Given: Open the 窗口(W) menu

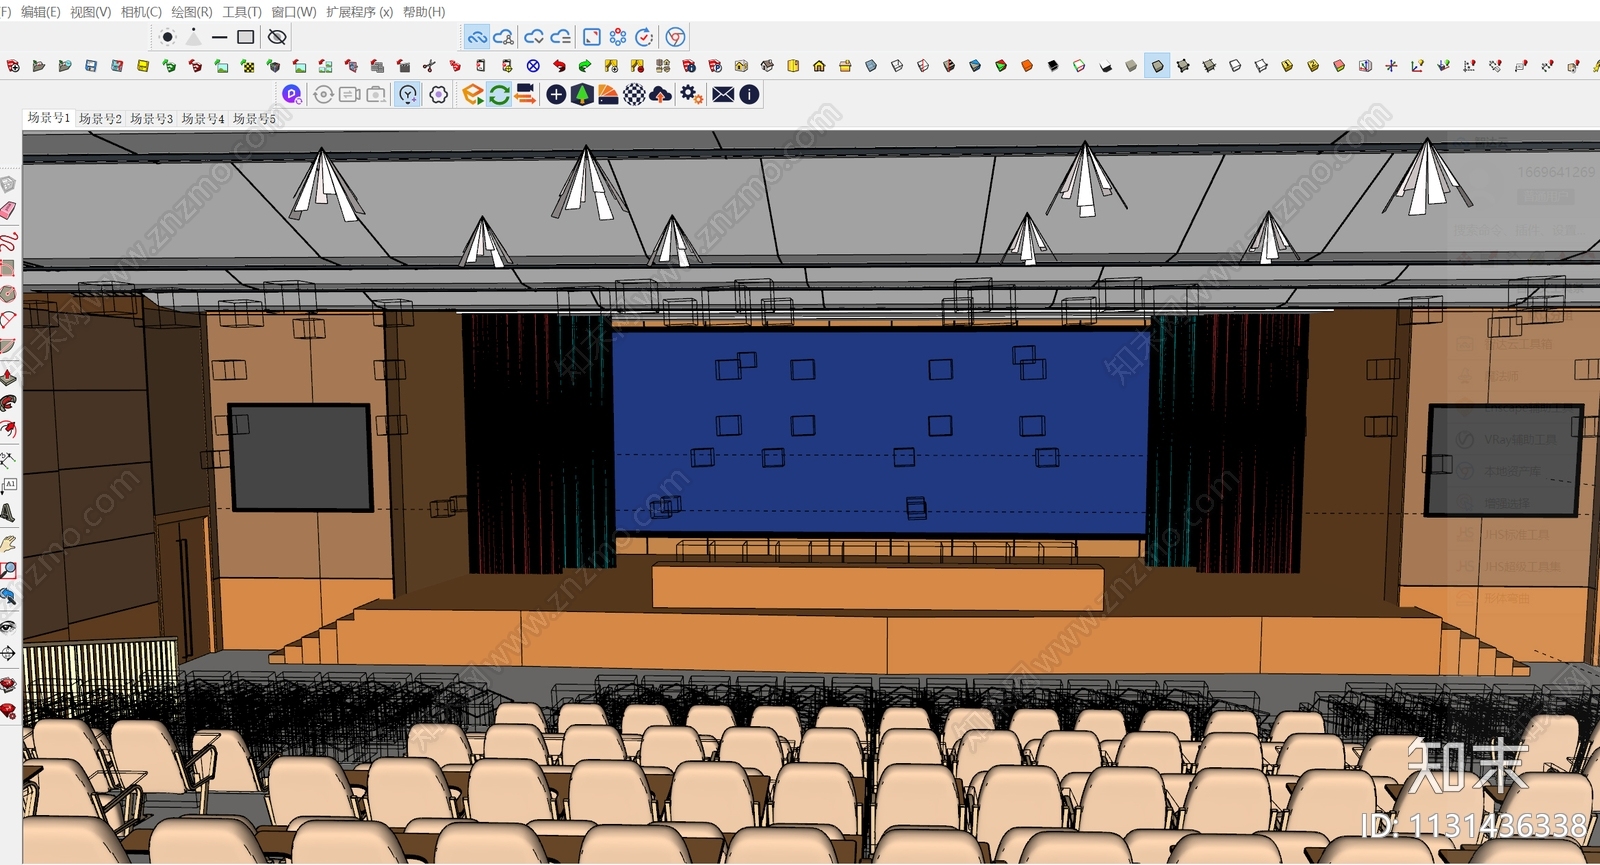Looking at the screenshot, I should pos(294,12).
